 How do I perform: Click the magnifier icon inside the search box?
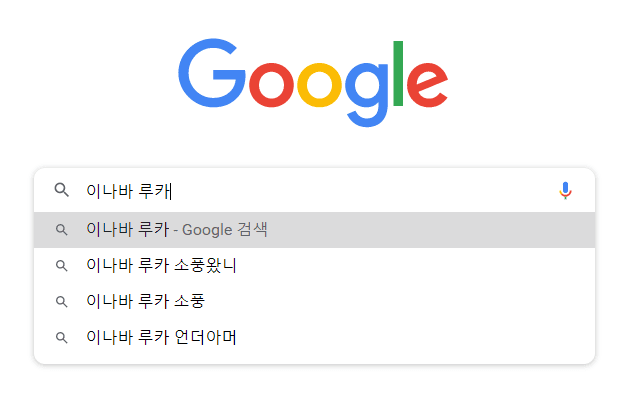pos(62,190)
